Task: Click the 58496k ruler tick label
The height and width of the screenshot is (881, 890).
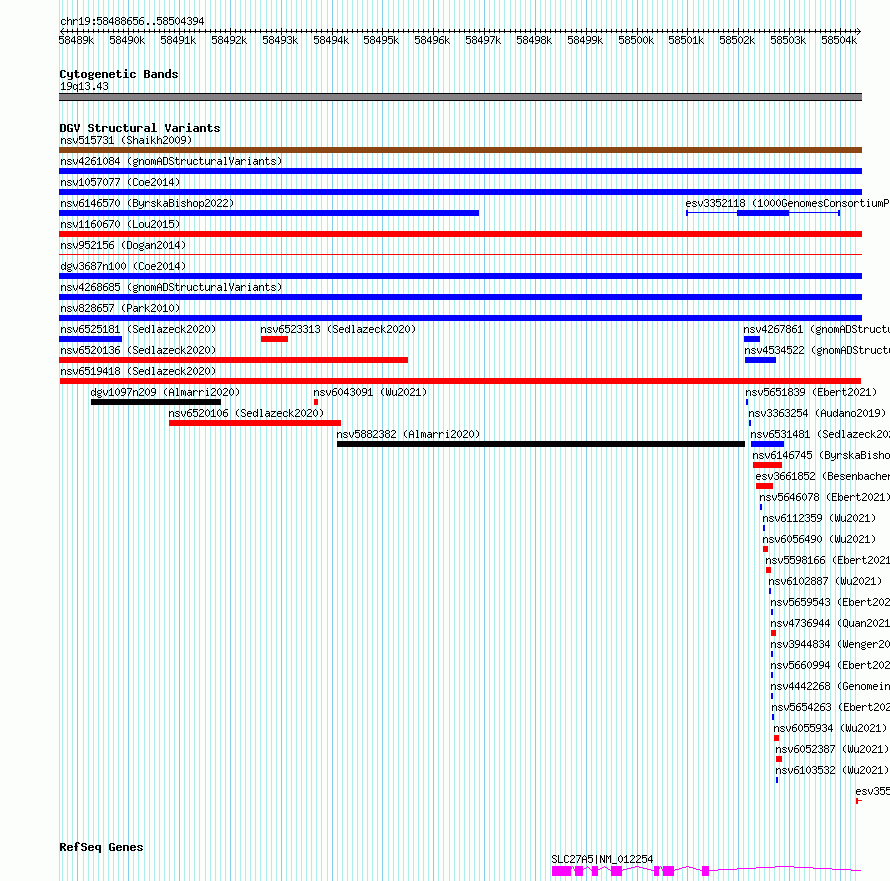Action: [x=432, y=40]
